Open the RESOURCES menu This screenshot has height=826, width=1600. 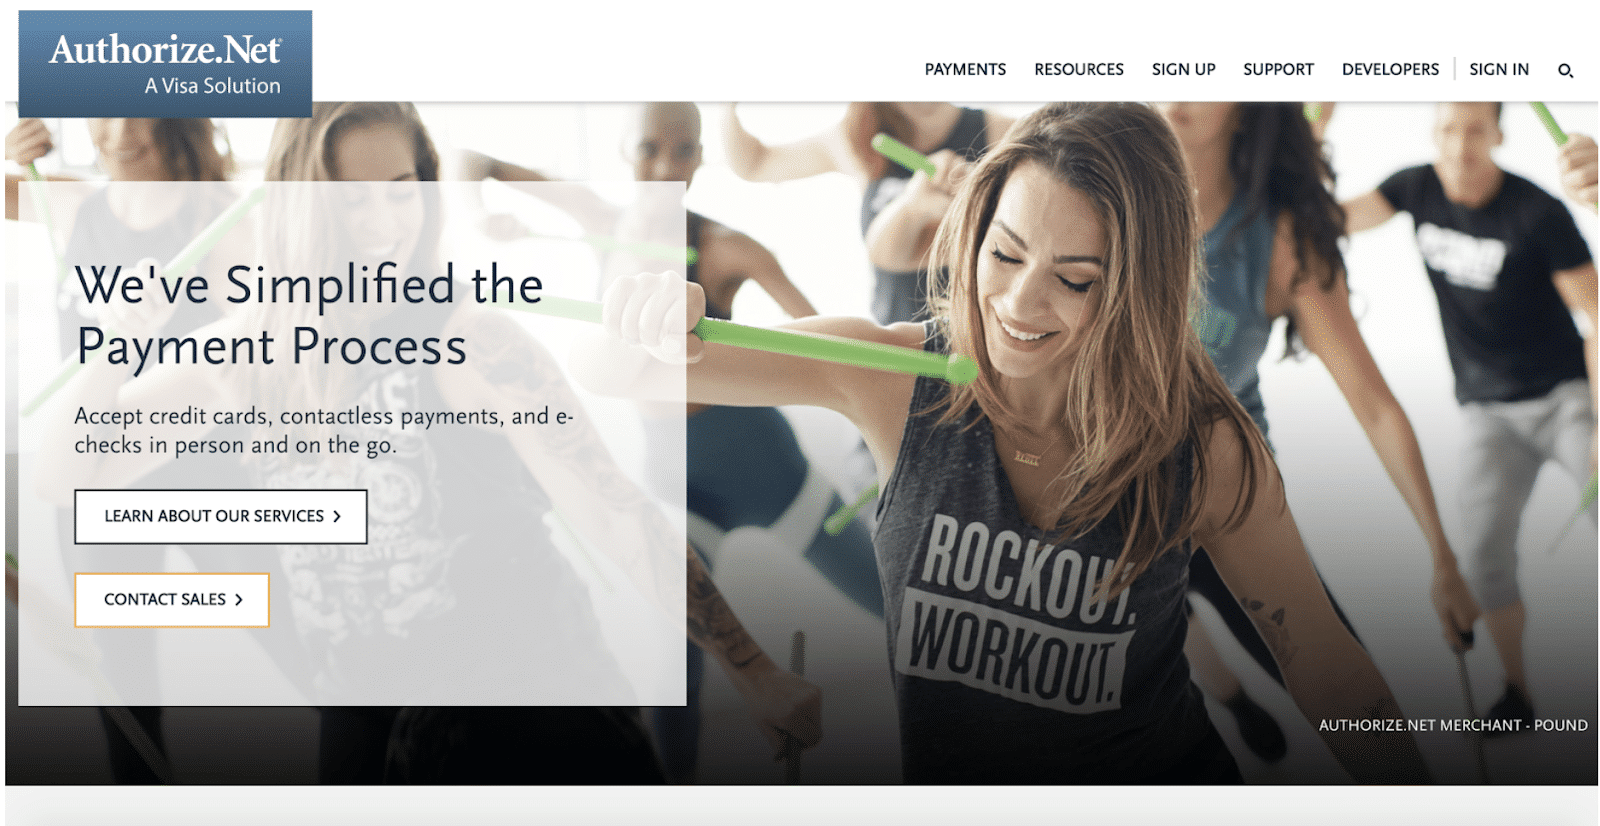(x=1079, y=69)
